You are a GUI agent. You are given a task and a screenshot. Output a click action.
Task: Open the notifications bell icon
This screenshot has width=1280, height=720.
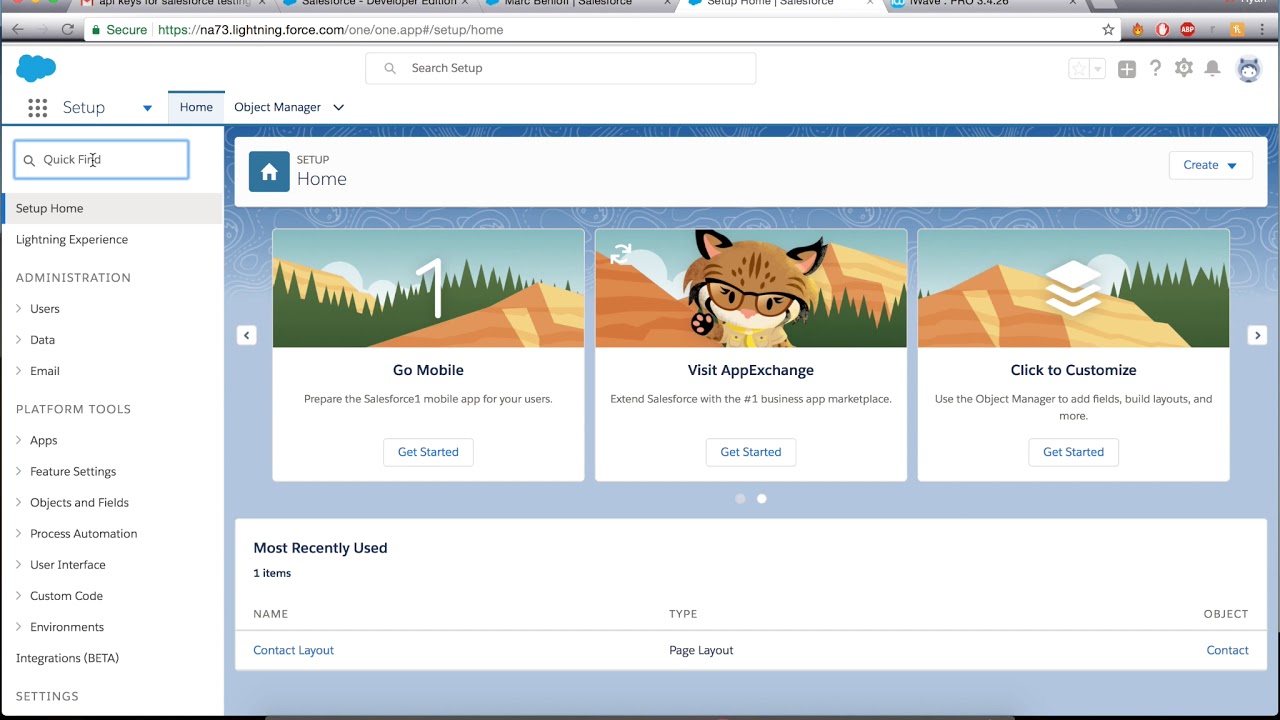pos(1212,68)
